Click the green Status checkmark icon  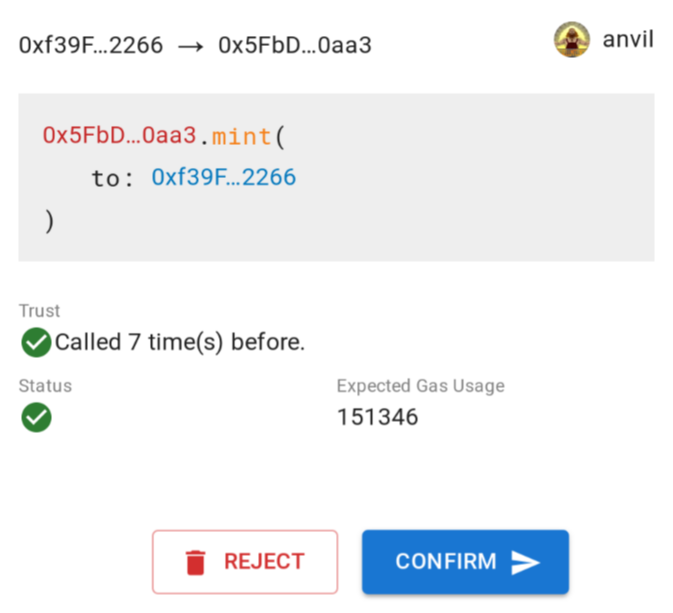point(36,417)
